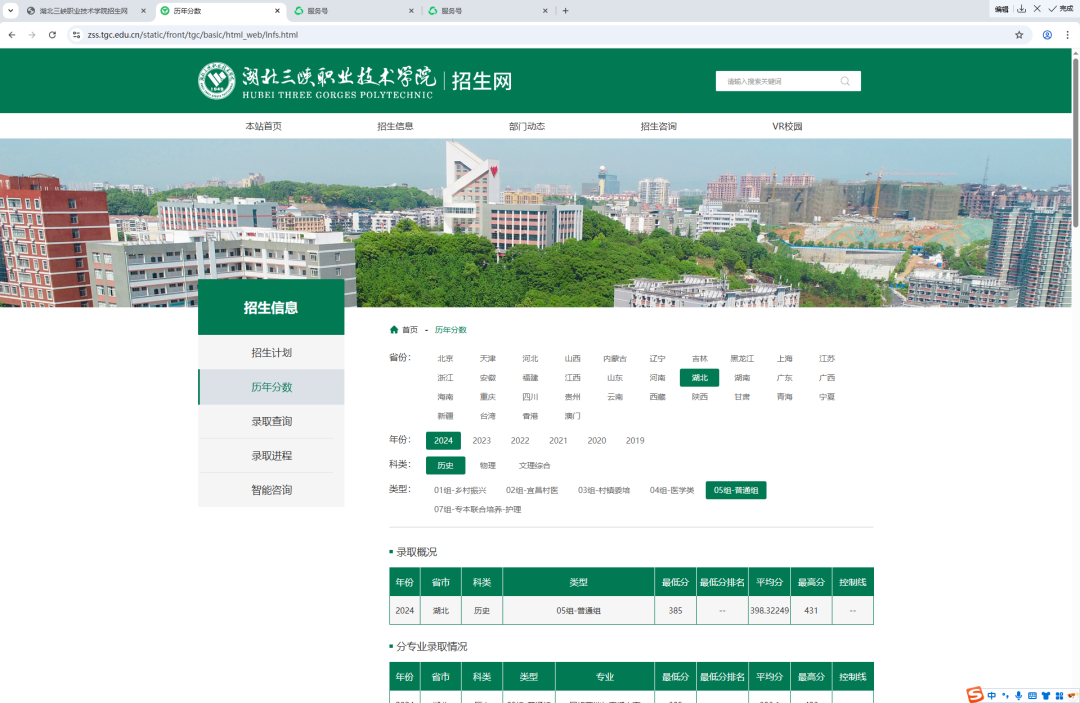Click the breadcrumb home icon
Image resolution: width=1080 pixels, height=703 pixels.
point(394,329)
